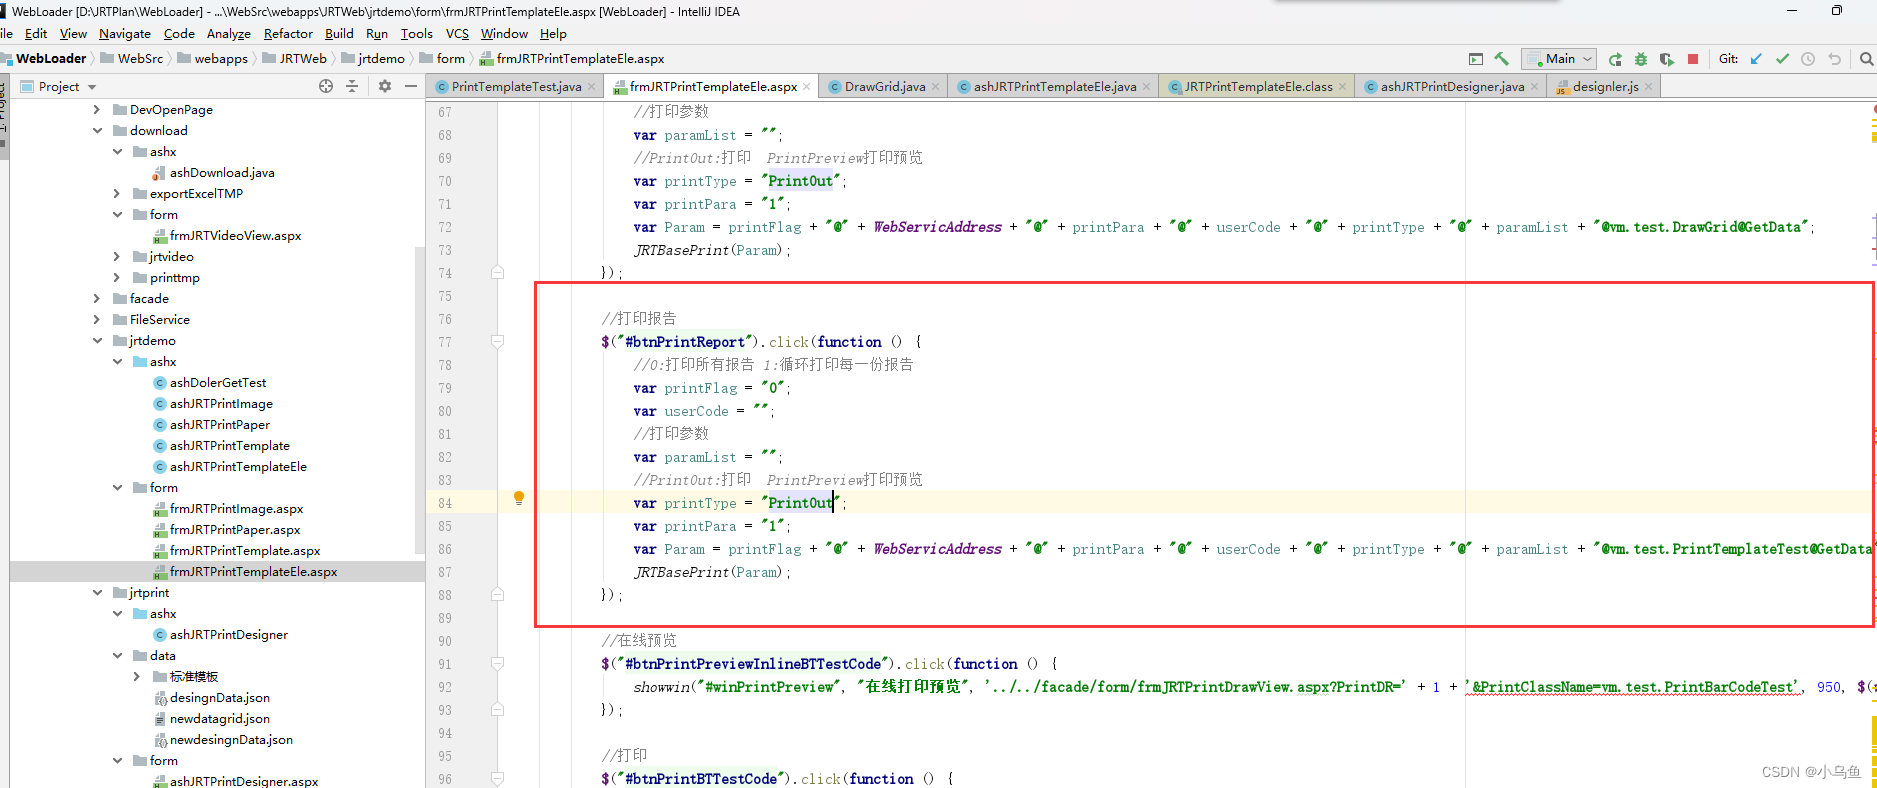
Task: Expand the FileService folder
Action: pyautogui.click(x=97, y=320)
